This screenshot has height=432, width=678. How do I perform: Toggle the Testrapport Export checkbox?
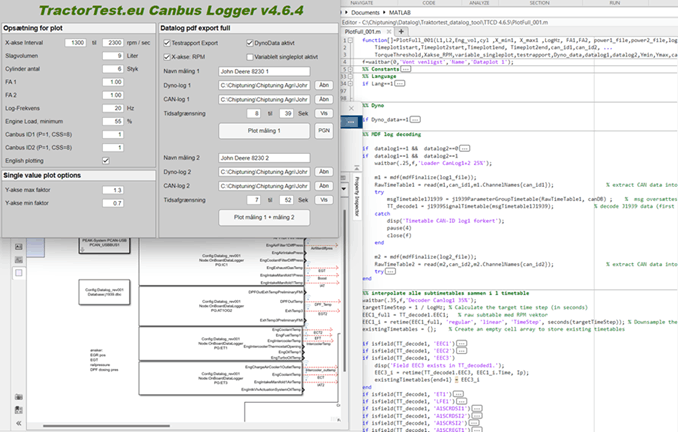pyautogui.click(x=167, y=43)
